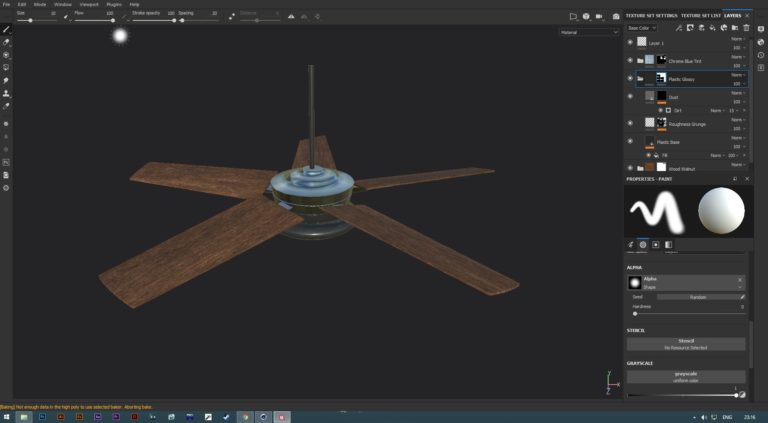
Task: Add a new paint layer
Action: coord(701,28)
